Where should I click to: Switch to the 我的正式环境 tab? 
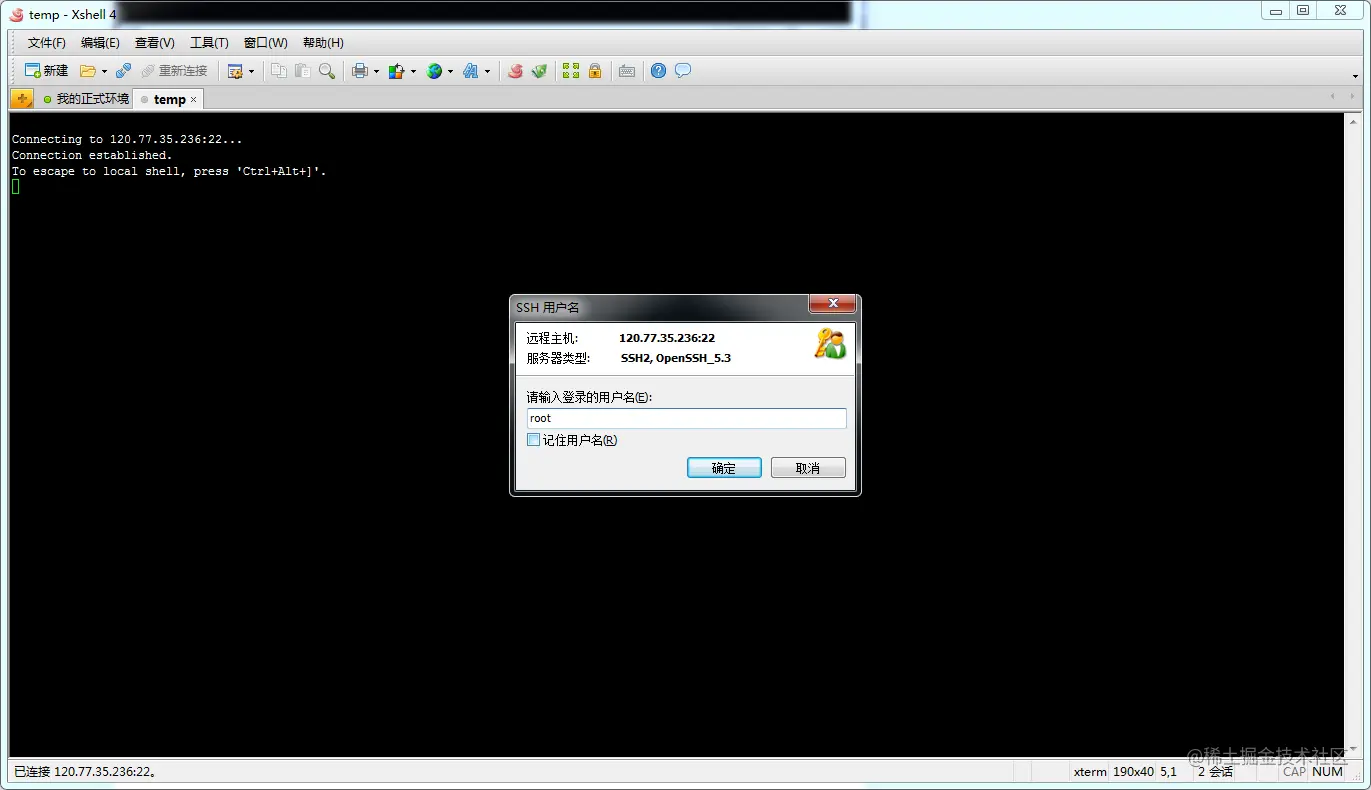pos(86,99)
